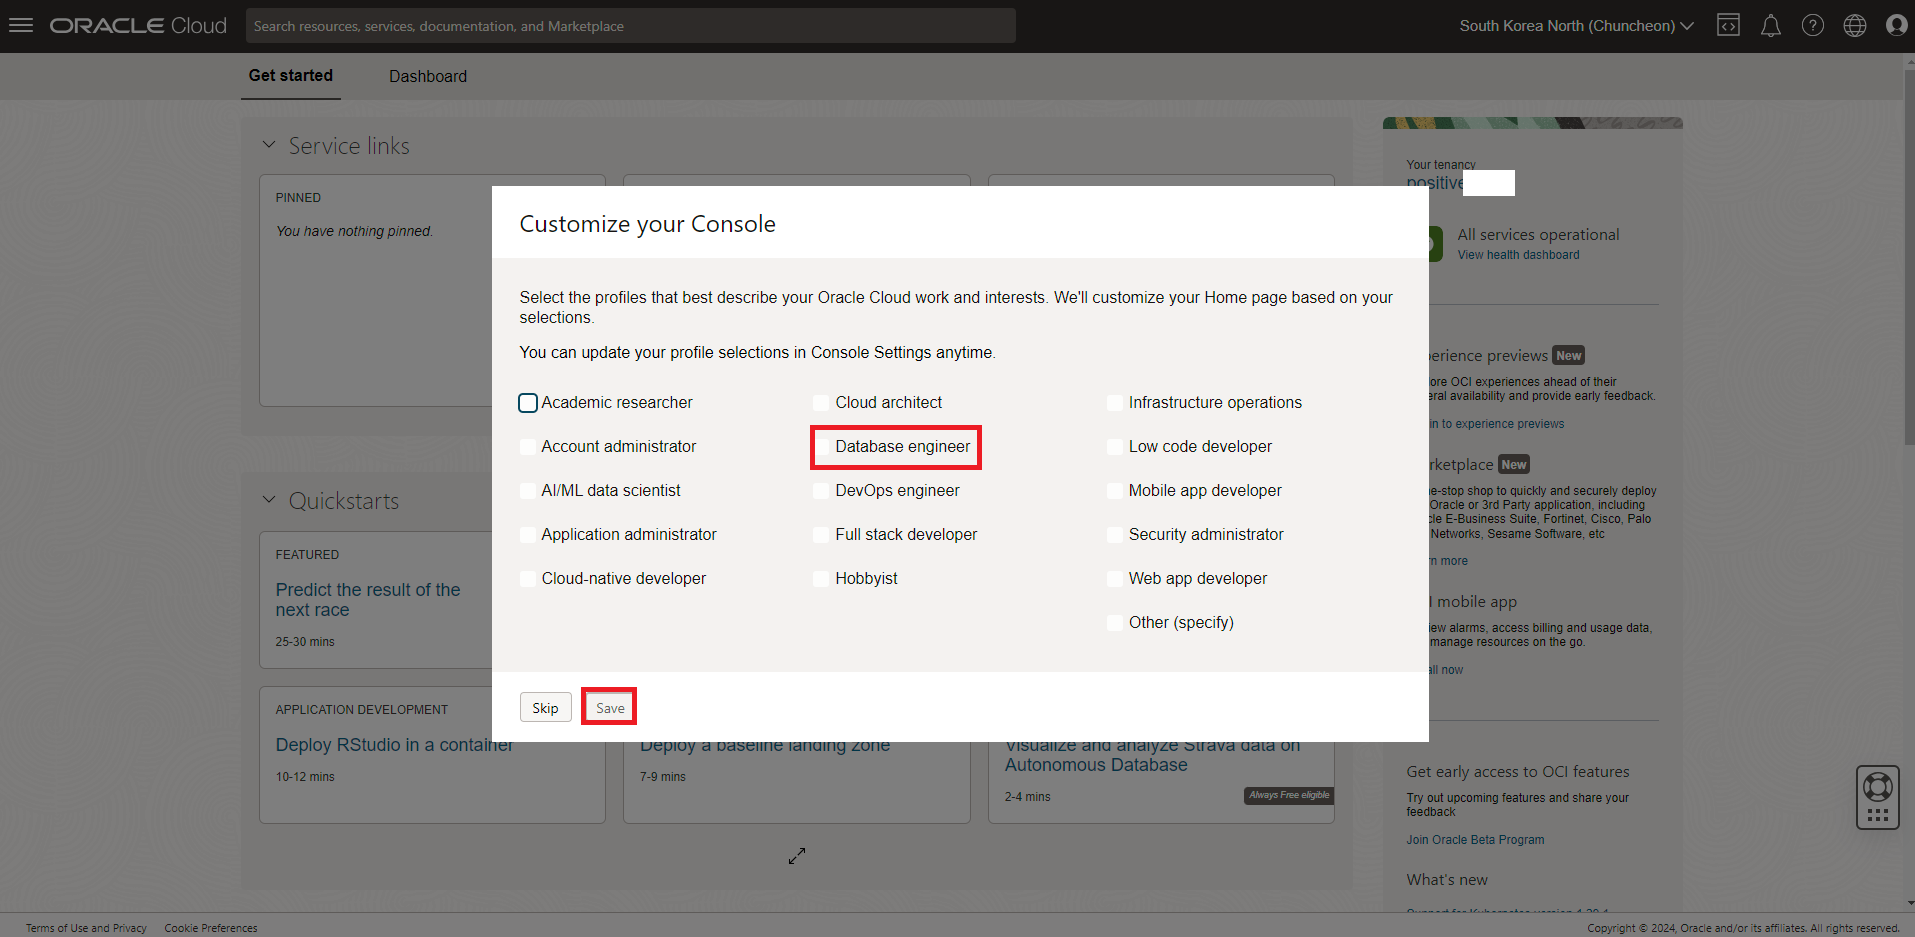Open the Autonomous Database Strava quickstart

click(1152, 755)
